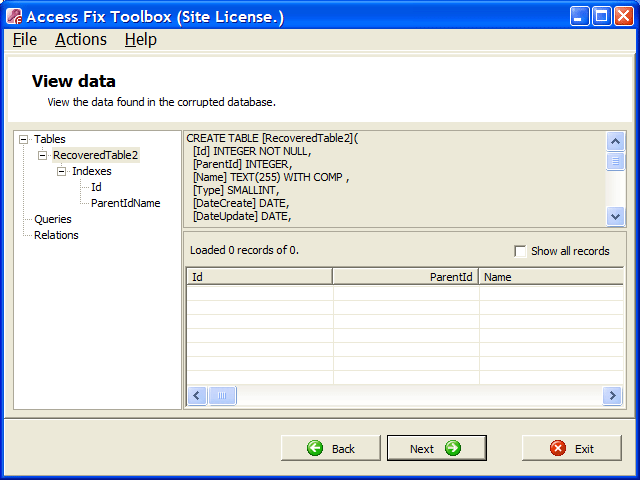Click the data grid scroll left arrow
The width and height of the screenshot is (640, 480).
point(197,395)
